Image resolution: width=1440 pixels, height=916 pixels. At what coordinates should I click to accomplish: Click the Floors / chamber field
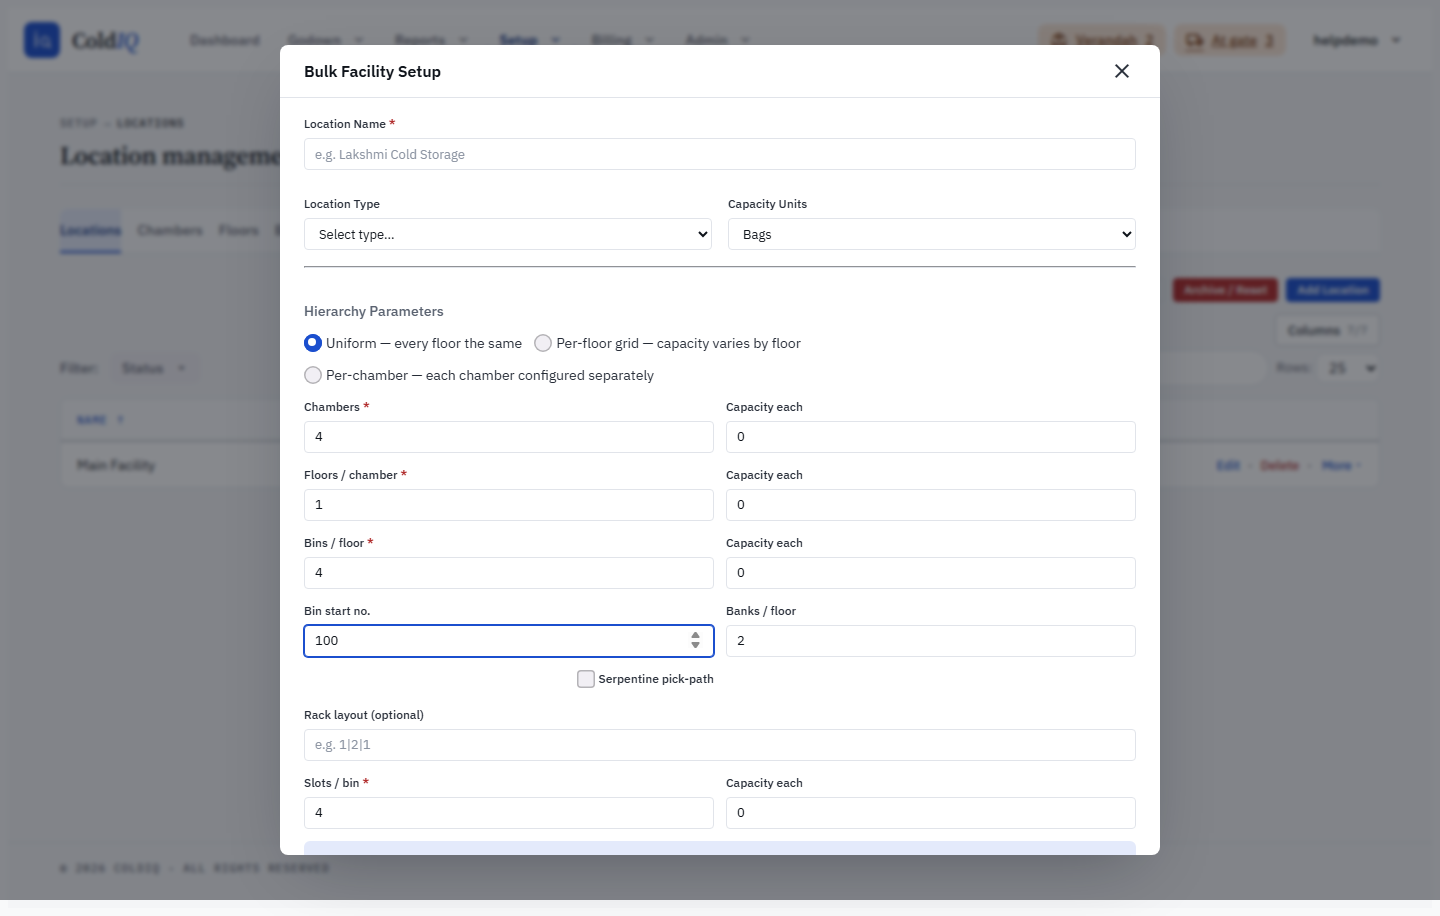pos(509,505)
